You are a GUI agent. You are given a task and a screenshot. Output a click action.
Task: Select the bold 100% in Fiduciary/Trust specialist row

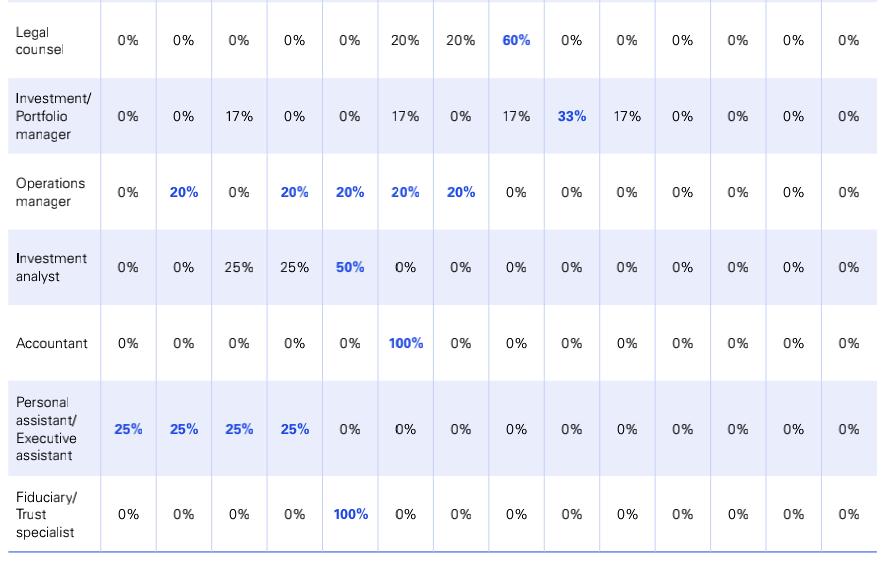[350, 514]
